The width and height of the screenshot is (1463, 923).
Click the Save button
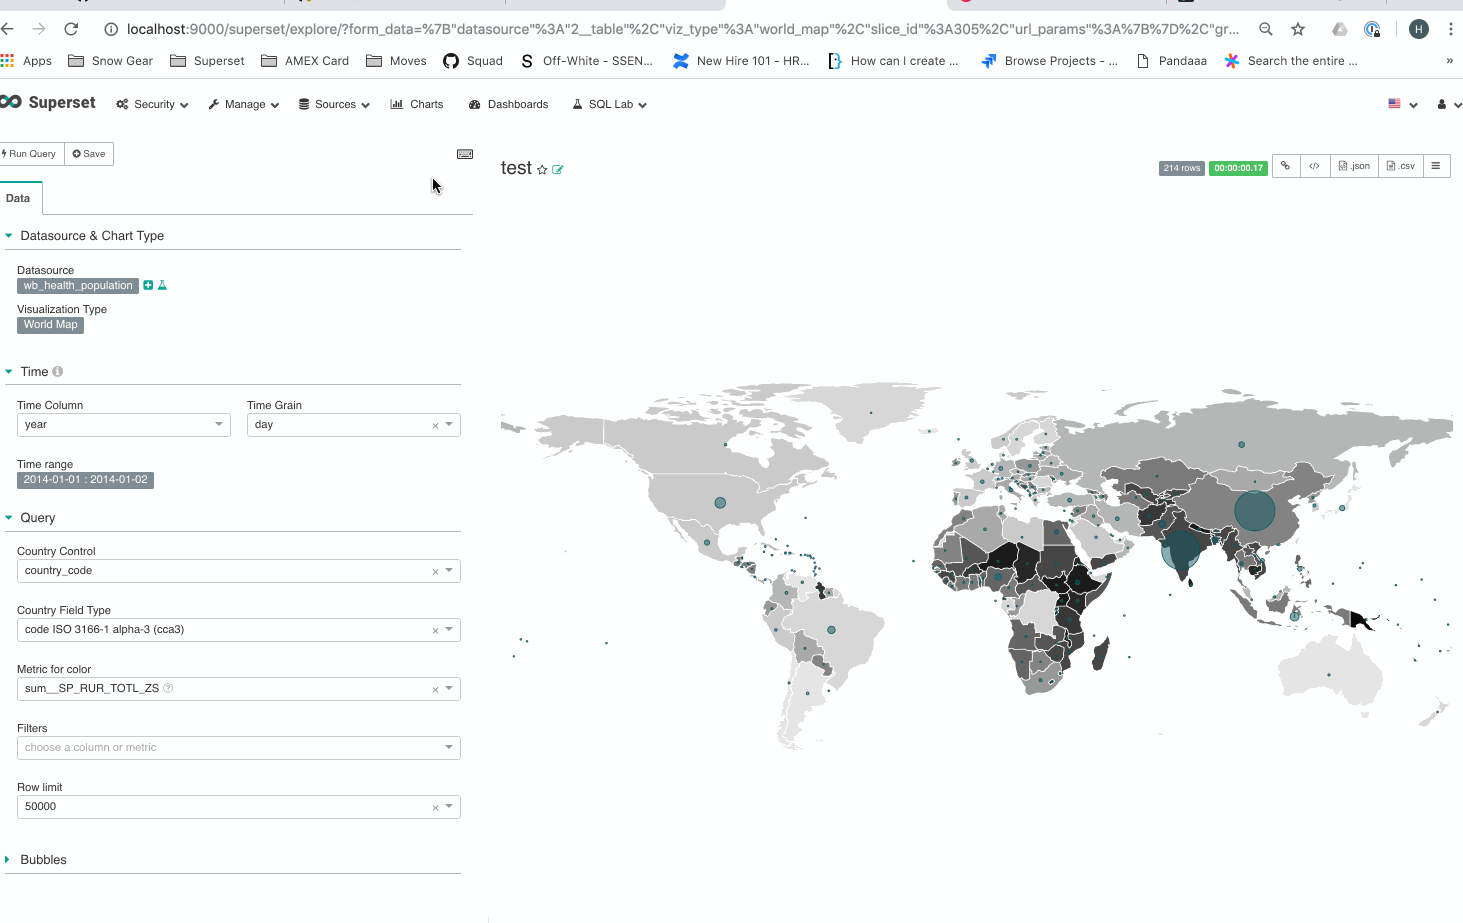point(89,154)
